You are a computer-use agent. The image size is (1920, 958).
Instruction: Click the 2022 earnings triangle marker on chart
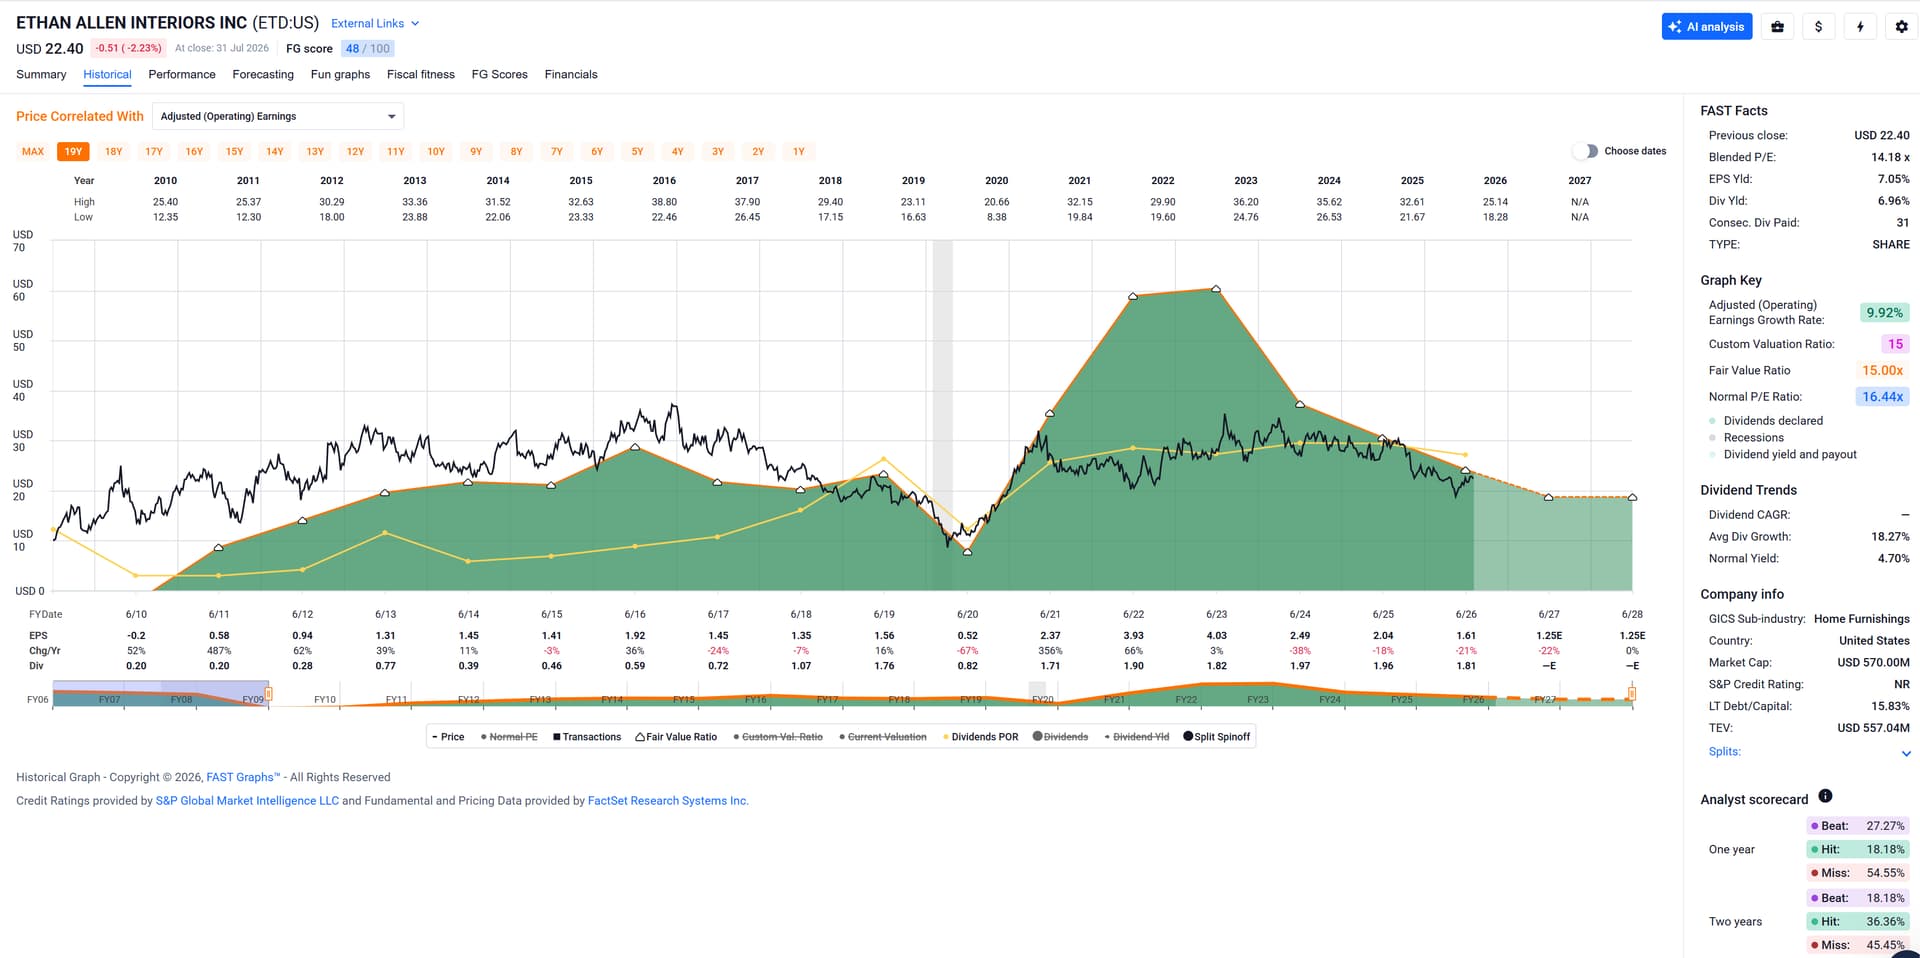click(1133, 297)
